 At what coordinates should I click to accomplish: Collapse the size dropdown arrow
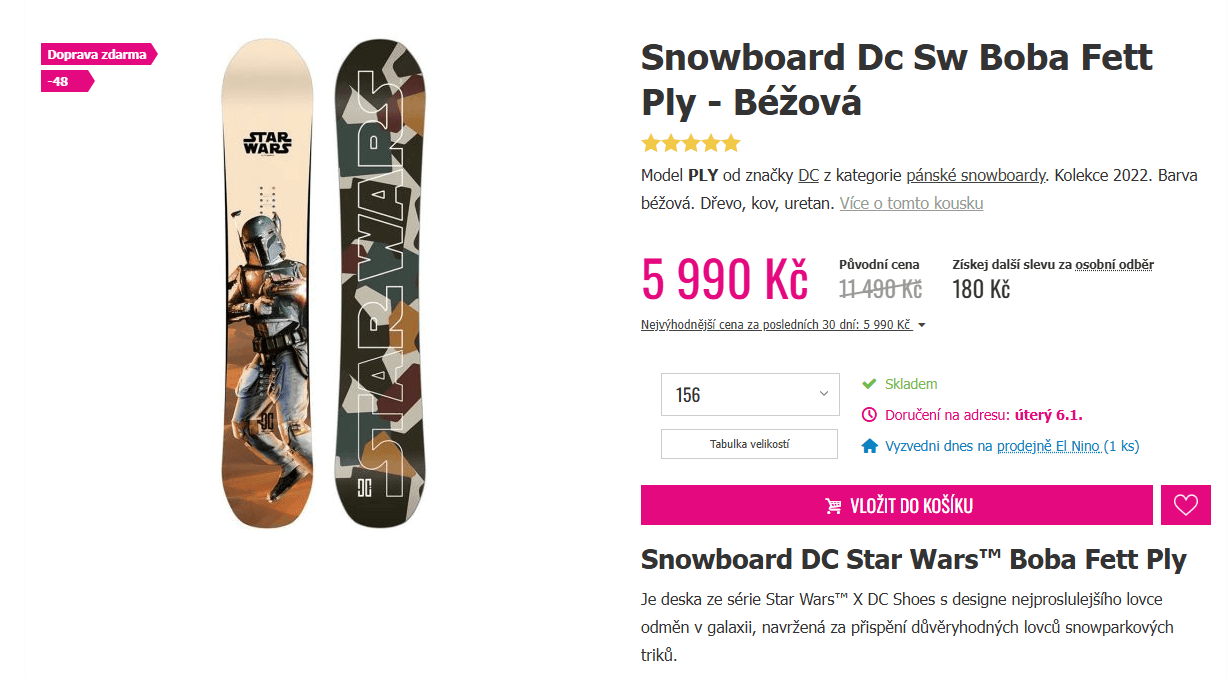[x=822, y=394]
